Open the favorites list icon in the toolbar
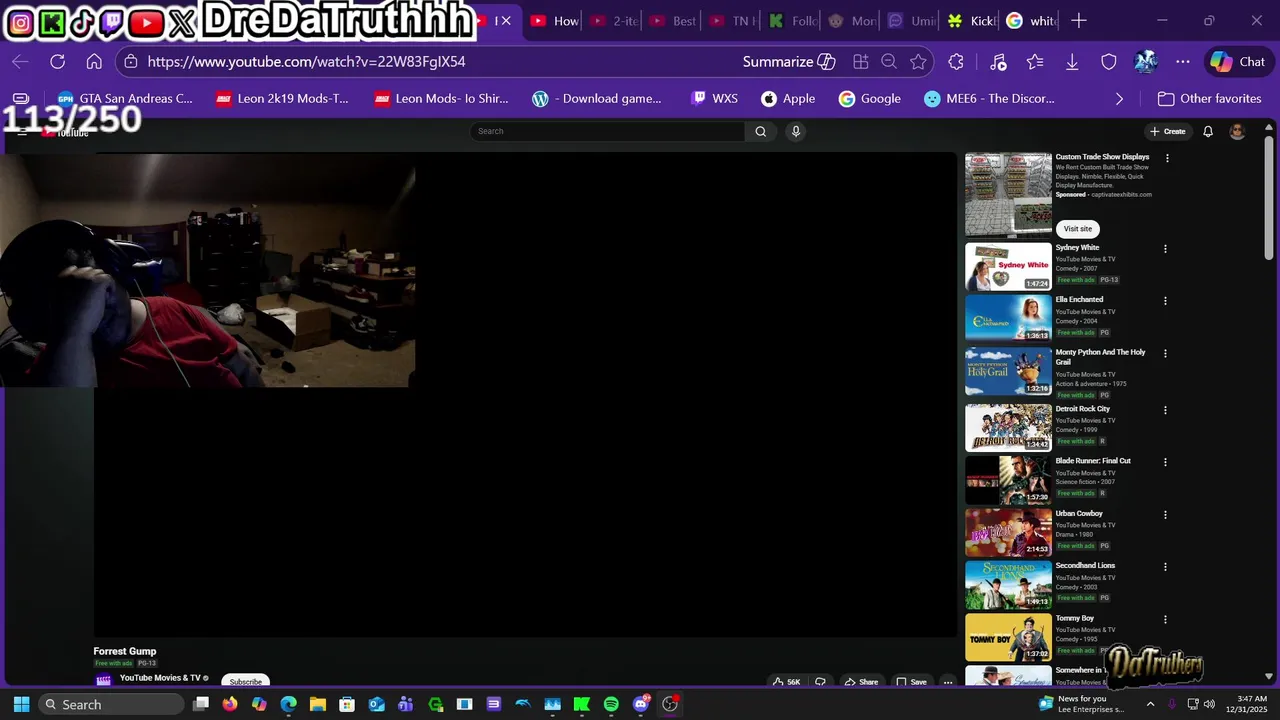Image resolution: width=1280 pixels, height=720 pixels. pyautogui.click(x=1035, y=62)
